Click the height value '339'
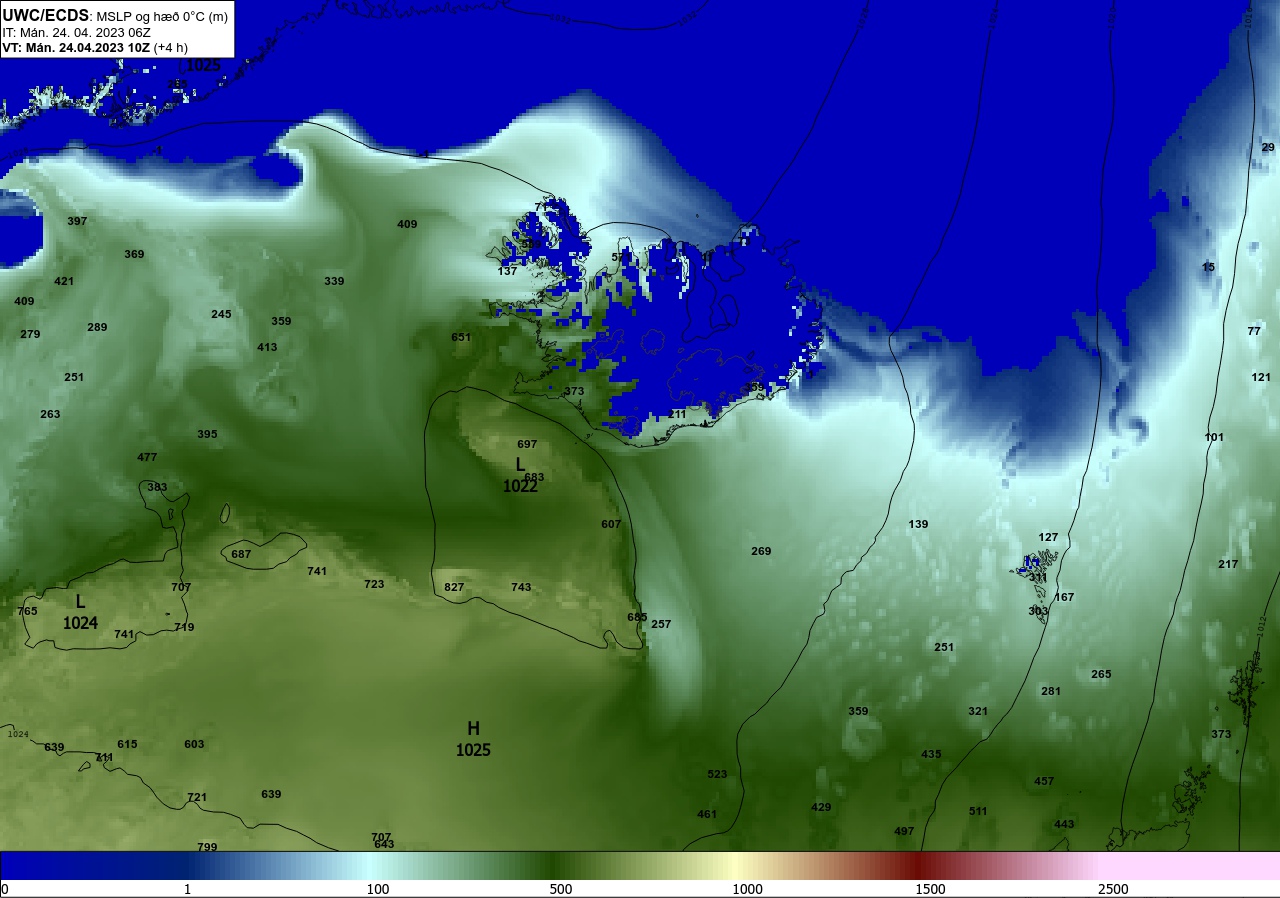The width and height of the screenshot is (1280, 898). (x=334, y=281)
